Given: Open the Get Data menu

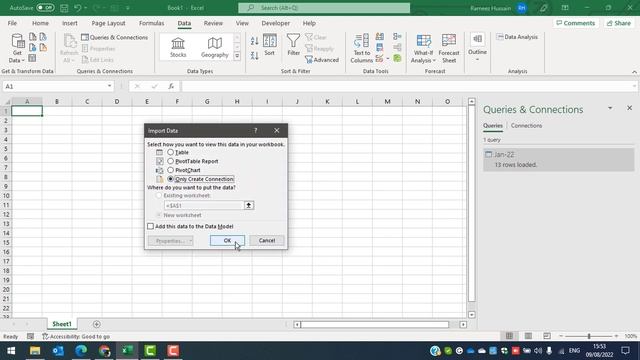Looking at the screenshot, I should [17, 48].
